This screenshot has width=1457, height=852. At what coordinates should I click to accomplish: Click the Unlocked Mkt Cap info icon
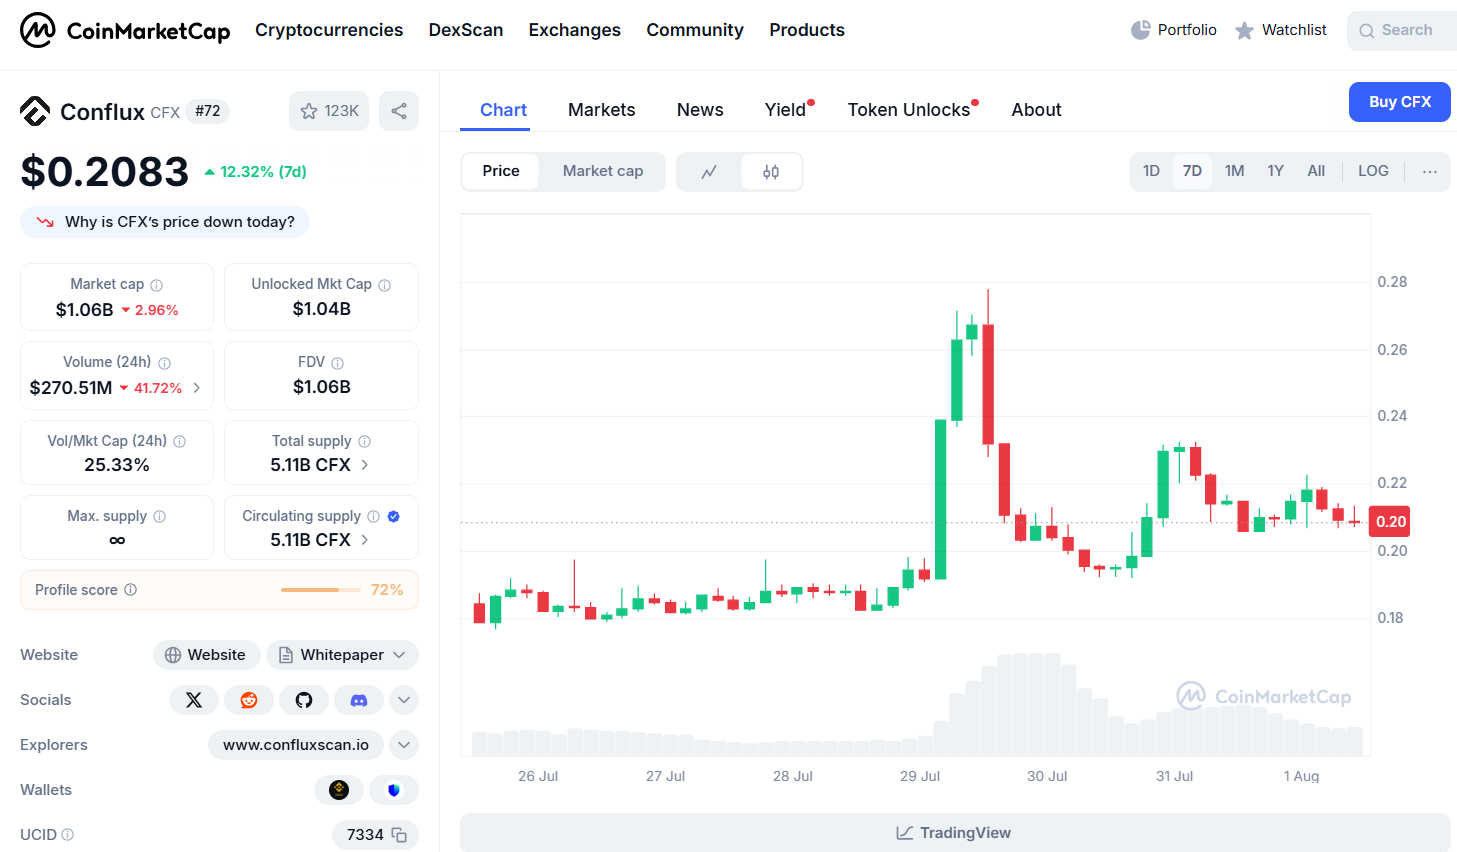tap(385, 285)
